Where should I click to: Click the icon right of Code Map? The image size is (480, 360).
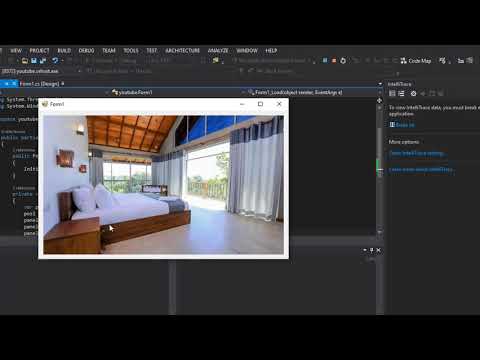(442, 61)
